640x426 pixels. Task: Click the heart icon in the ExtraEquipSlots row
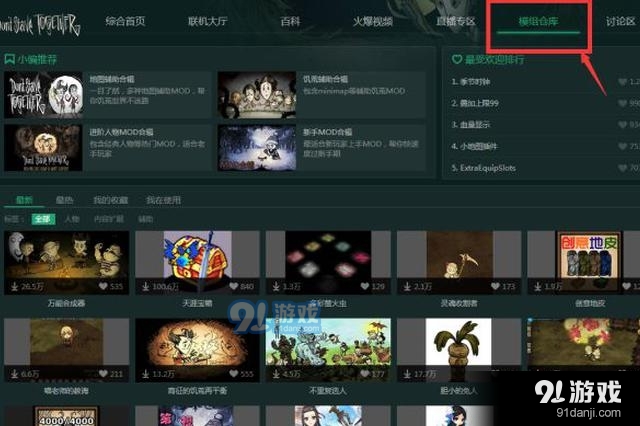[622, 168]
